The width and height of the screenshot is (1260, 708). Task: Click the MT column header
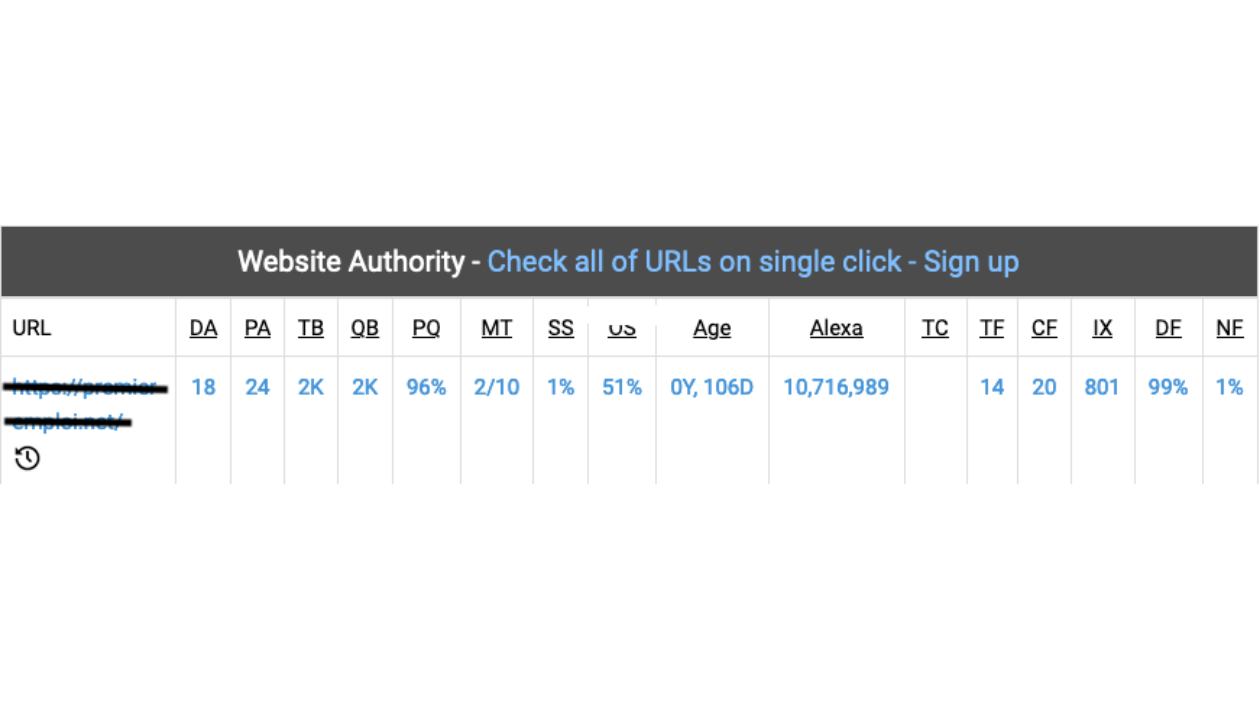point(497,328)
